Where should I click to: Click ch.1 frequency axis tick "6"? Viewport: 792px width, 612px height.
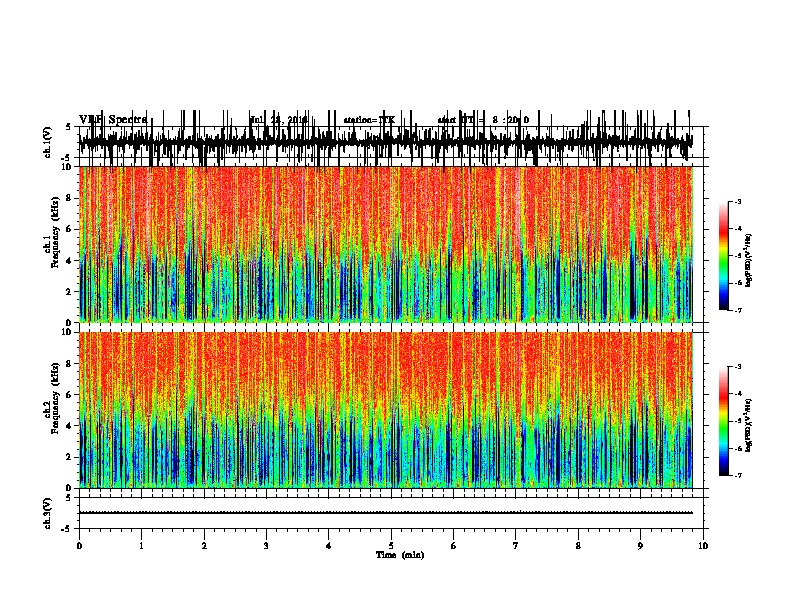coord(70,229)
